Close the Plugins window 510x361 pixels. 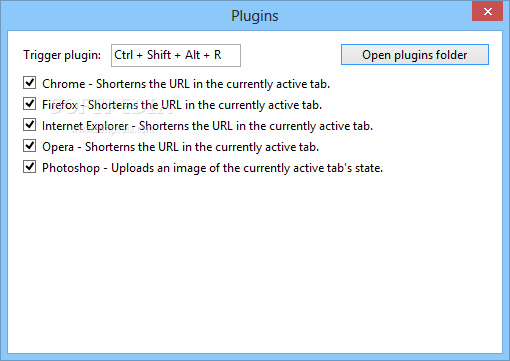pos(487,12)
